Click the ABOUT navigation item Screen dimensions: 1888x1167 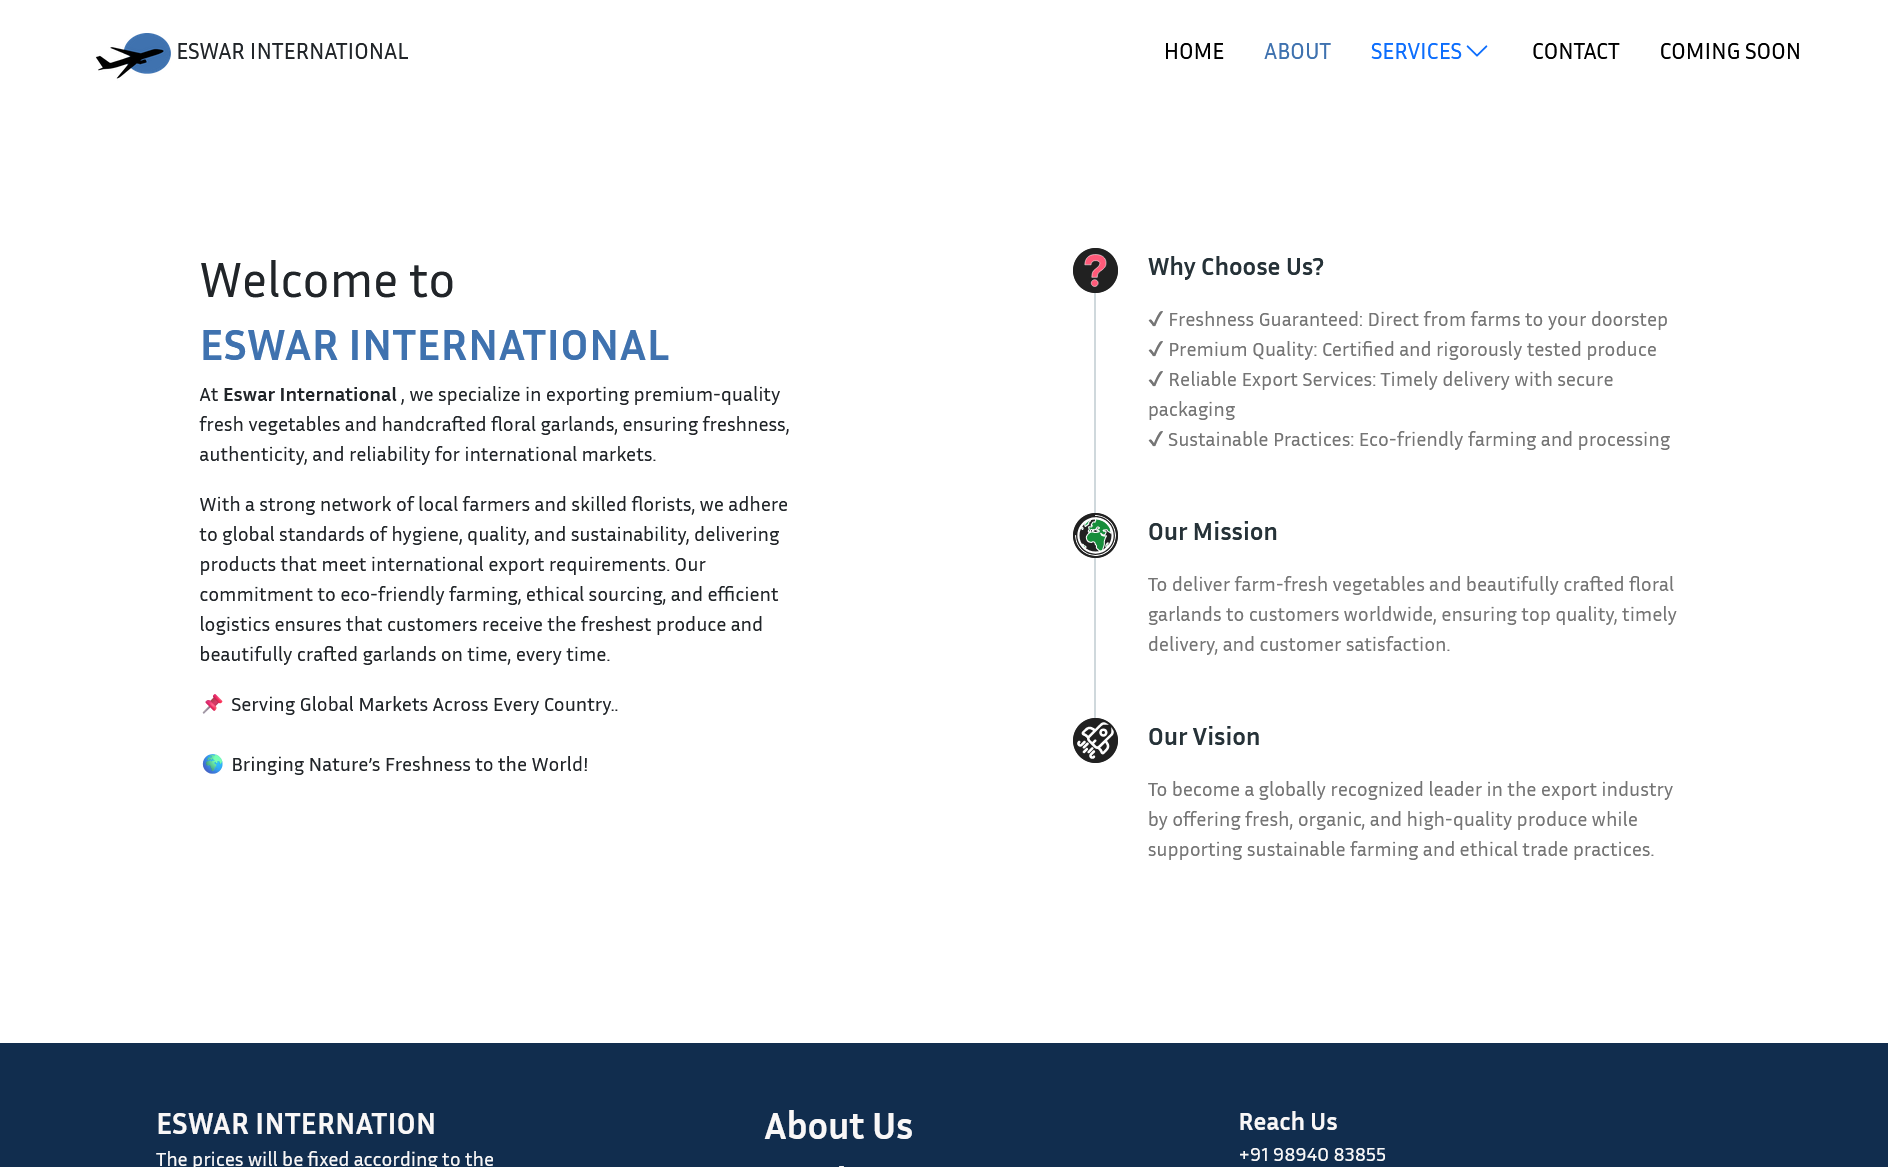pyautogui.click(x=1297, y=51)
